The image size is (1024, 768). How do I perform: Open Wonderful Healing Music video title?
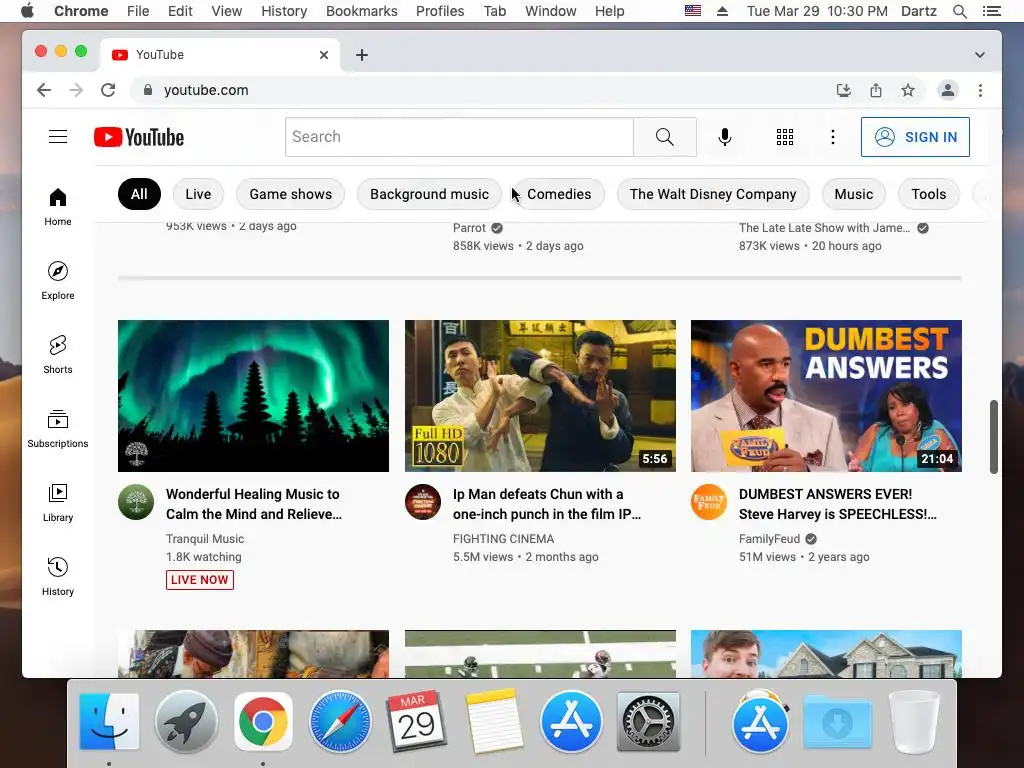[x=254, y=504]
